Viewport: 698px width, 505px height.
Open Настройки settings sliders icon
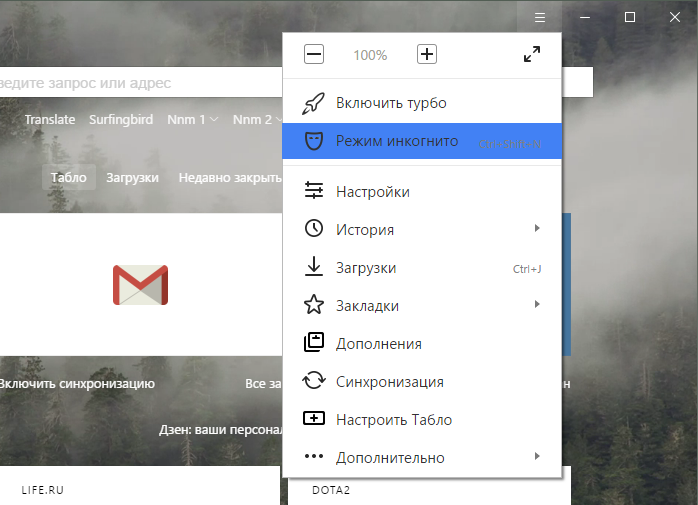coord(314,191)
